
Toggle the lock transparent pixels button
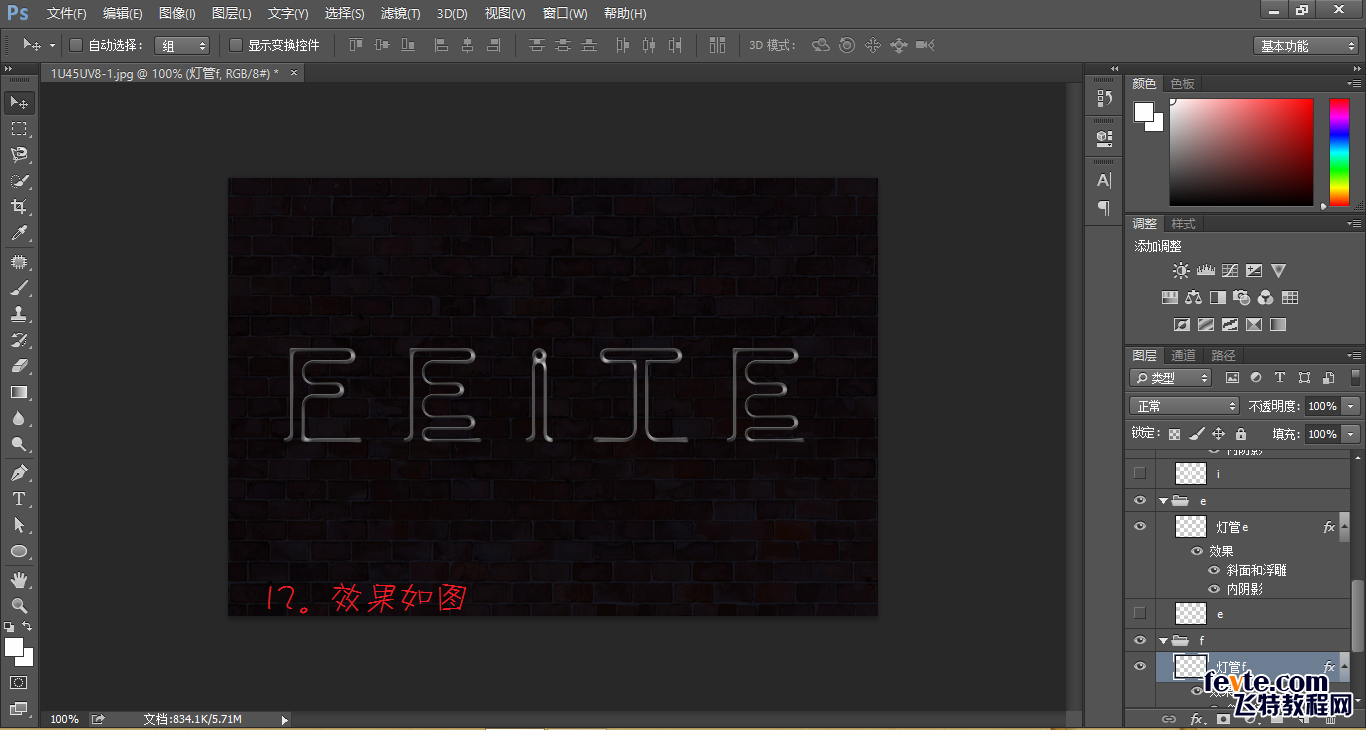click(1174, 433)
